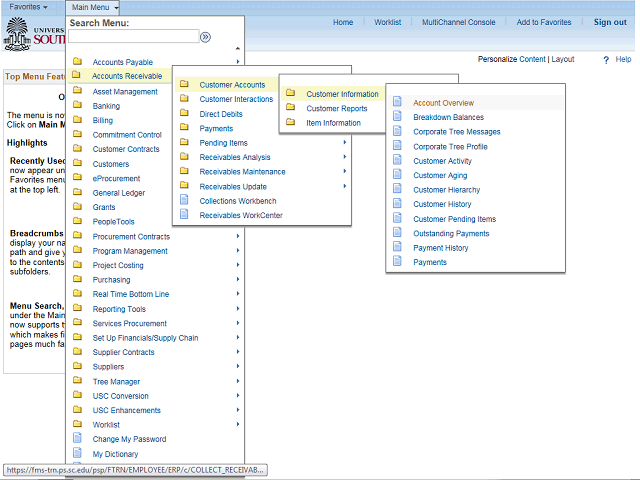Expand the Procurement Contracts submenu arrow
640x480 pixels.
coord(238,236)
